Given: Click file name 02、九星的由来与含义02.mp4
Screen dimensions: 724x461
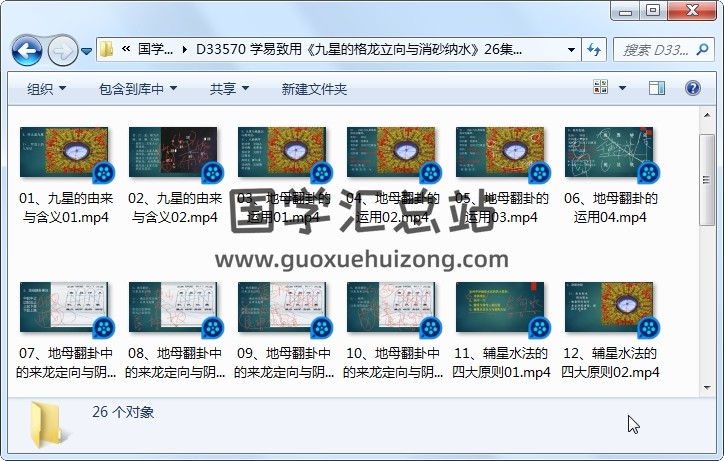Looking at the screenshot, I should click(x=175, y=208).
